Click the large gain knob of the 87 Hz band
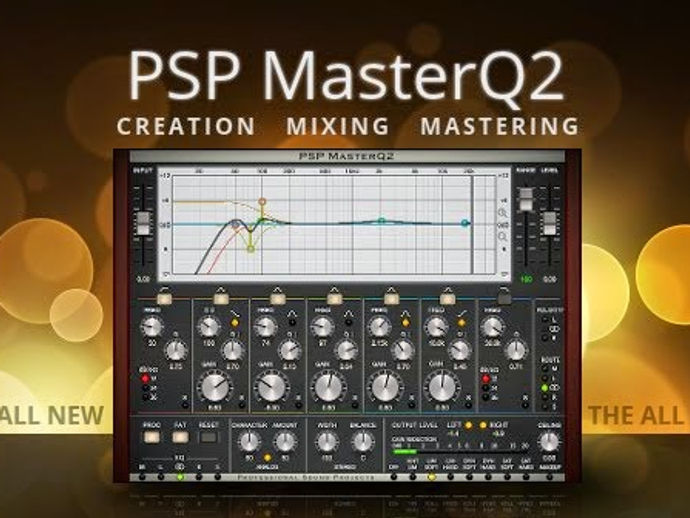 click(328, 387)
